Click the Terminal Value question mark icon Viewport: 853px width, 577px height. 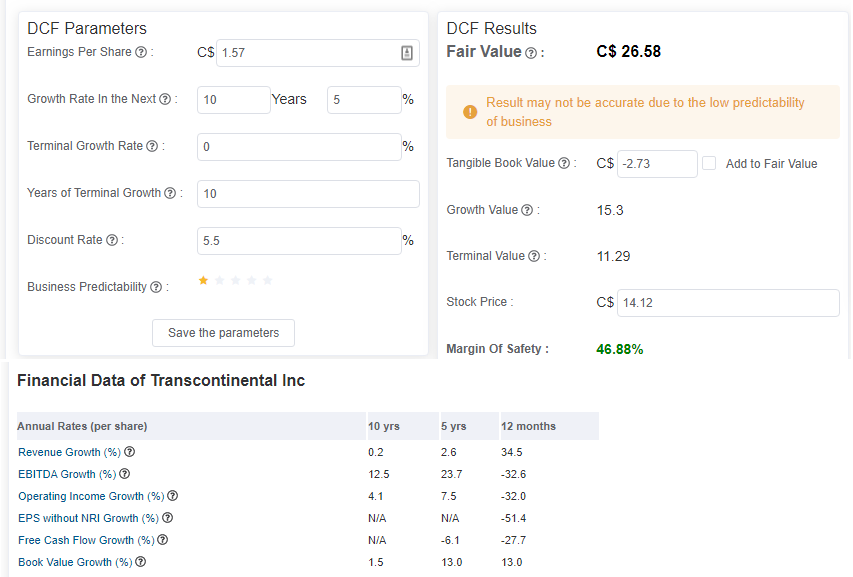pyautogui.click(x=534, y=255)
